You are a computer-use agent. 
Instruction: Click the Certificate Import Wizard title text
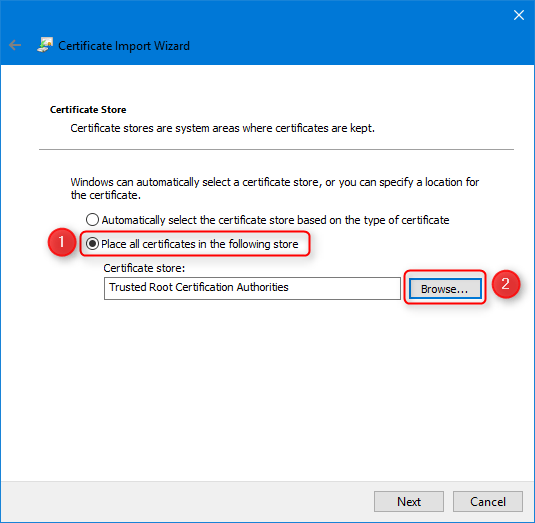tap(124, 46)
